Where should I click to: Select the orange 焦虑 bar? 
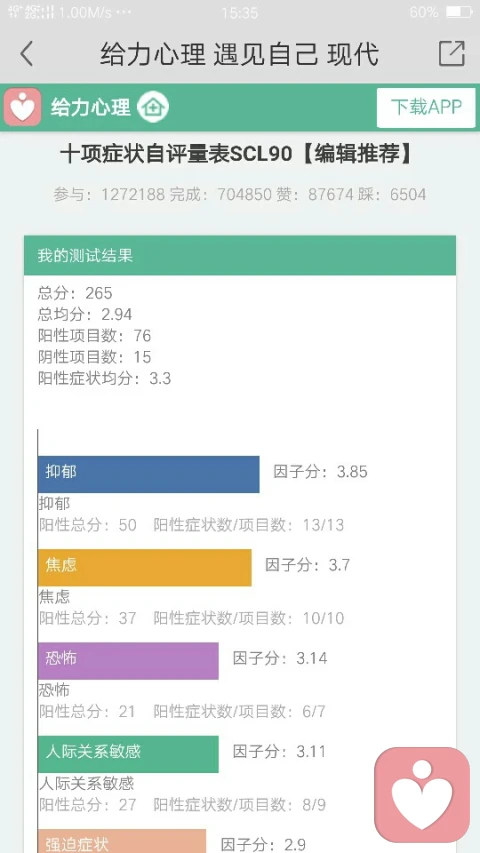tap(145, 567)
